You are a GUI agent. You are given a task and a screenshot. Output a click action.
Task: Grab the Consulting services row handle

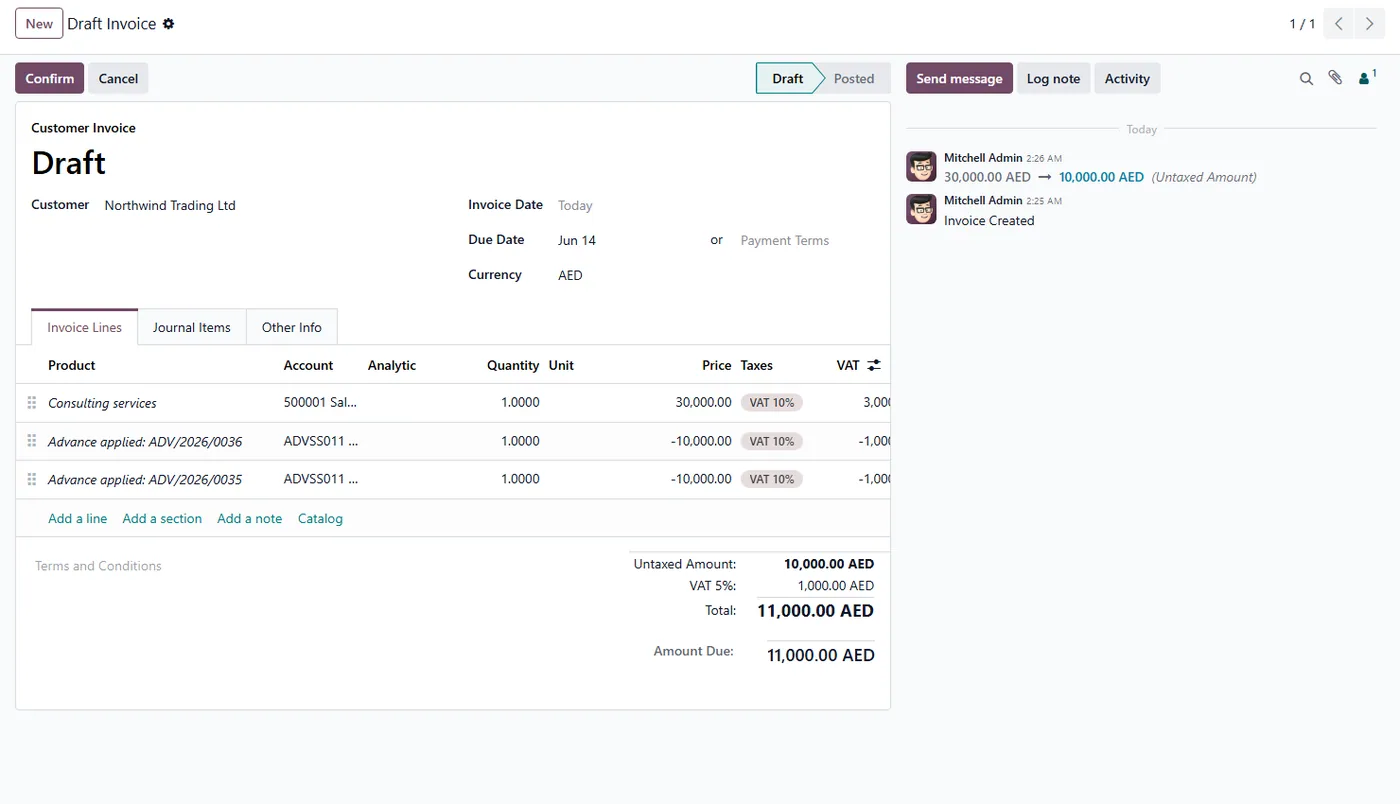pos(32,403)
